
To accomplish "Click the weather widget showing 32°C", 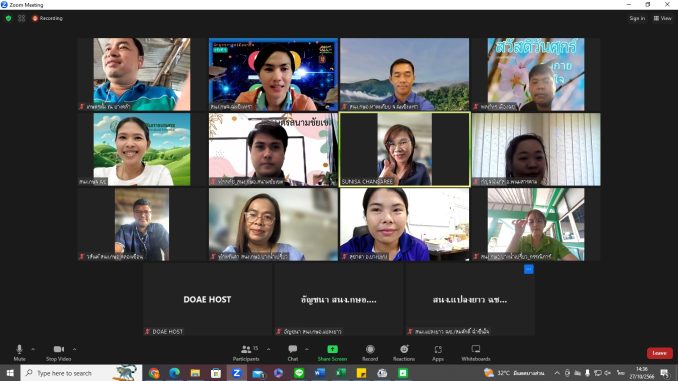I will (x=514, y=373).
